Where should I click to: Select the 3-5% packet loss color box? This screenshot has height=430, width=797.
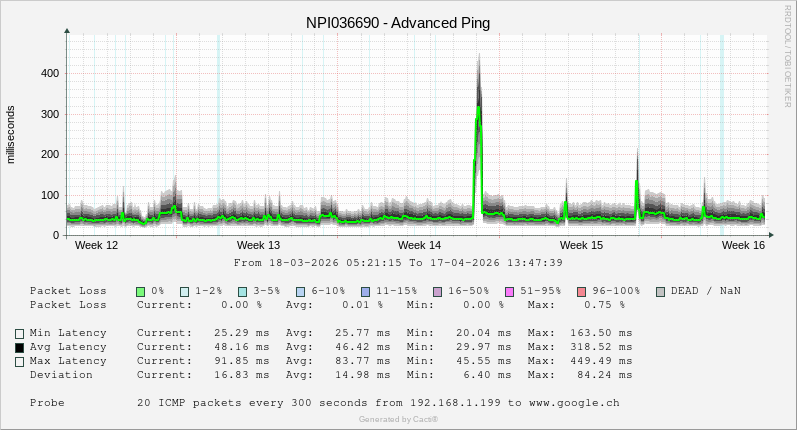[x=243, y=291]
